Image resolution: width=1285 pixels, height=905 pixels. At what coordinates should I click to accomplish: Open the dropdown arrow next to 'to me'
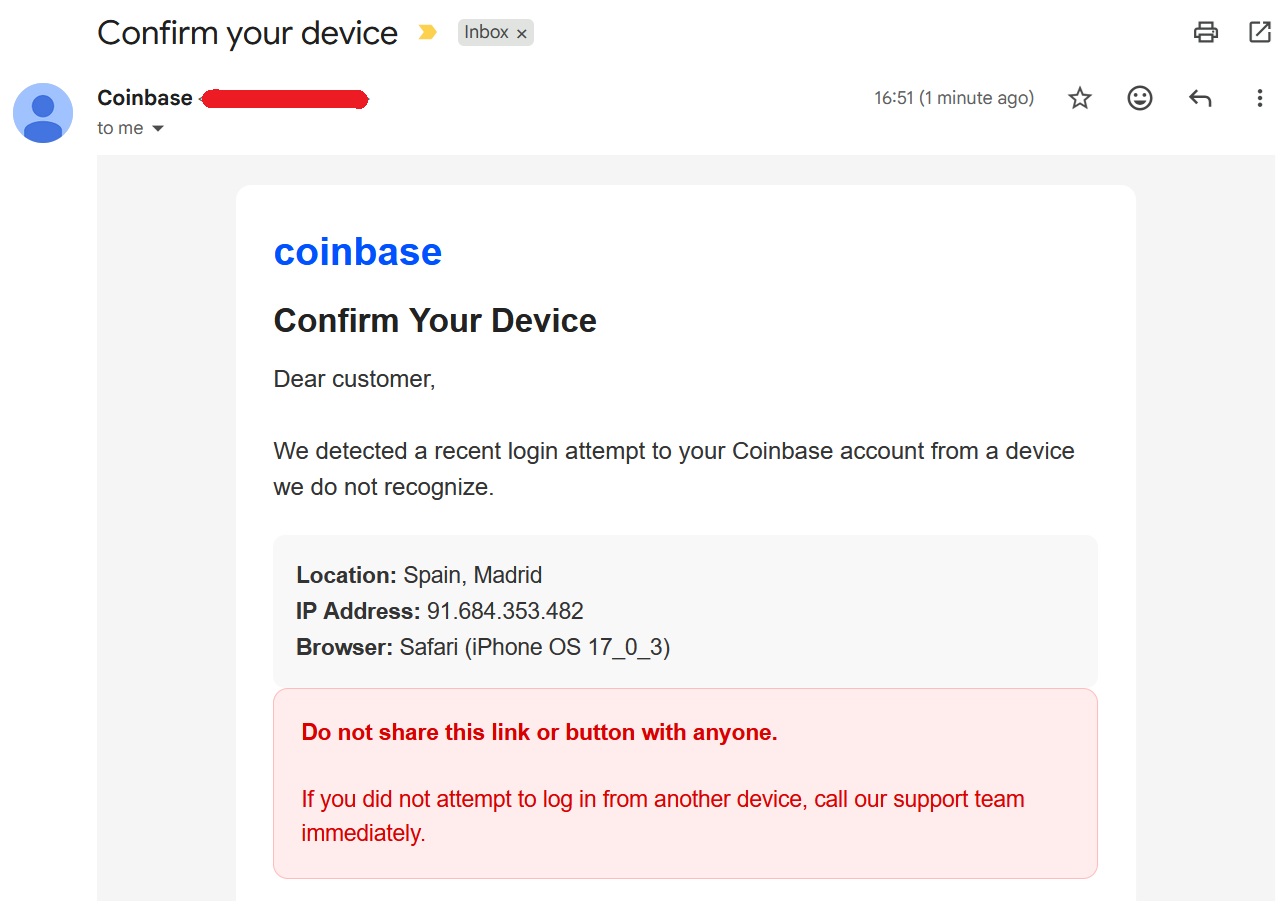pyautogui.click(x=156, y=128)
